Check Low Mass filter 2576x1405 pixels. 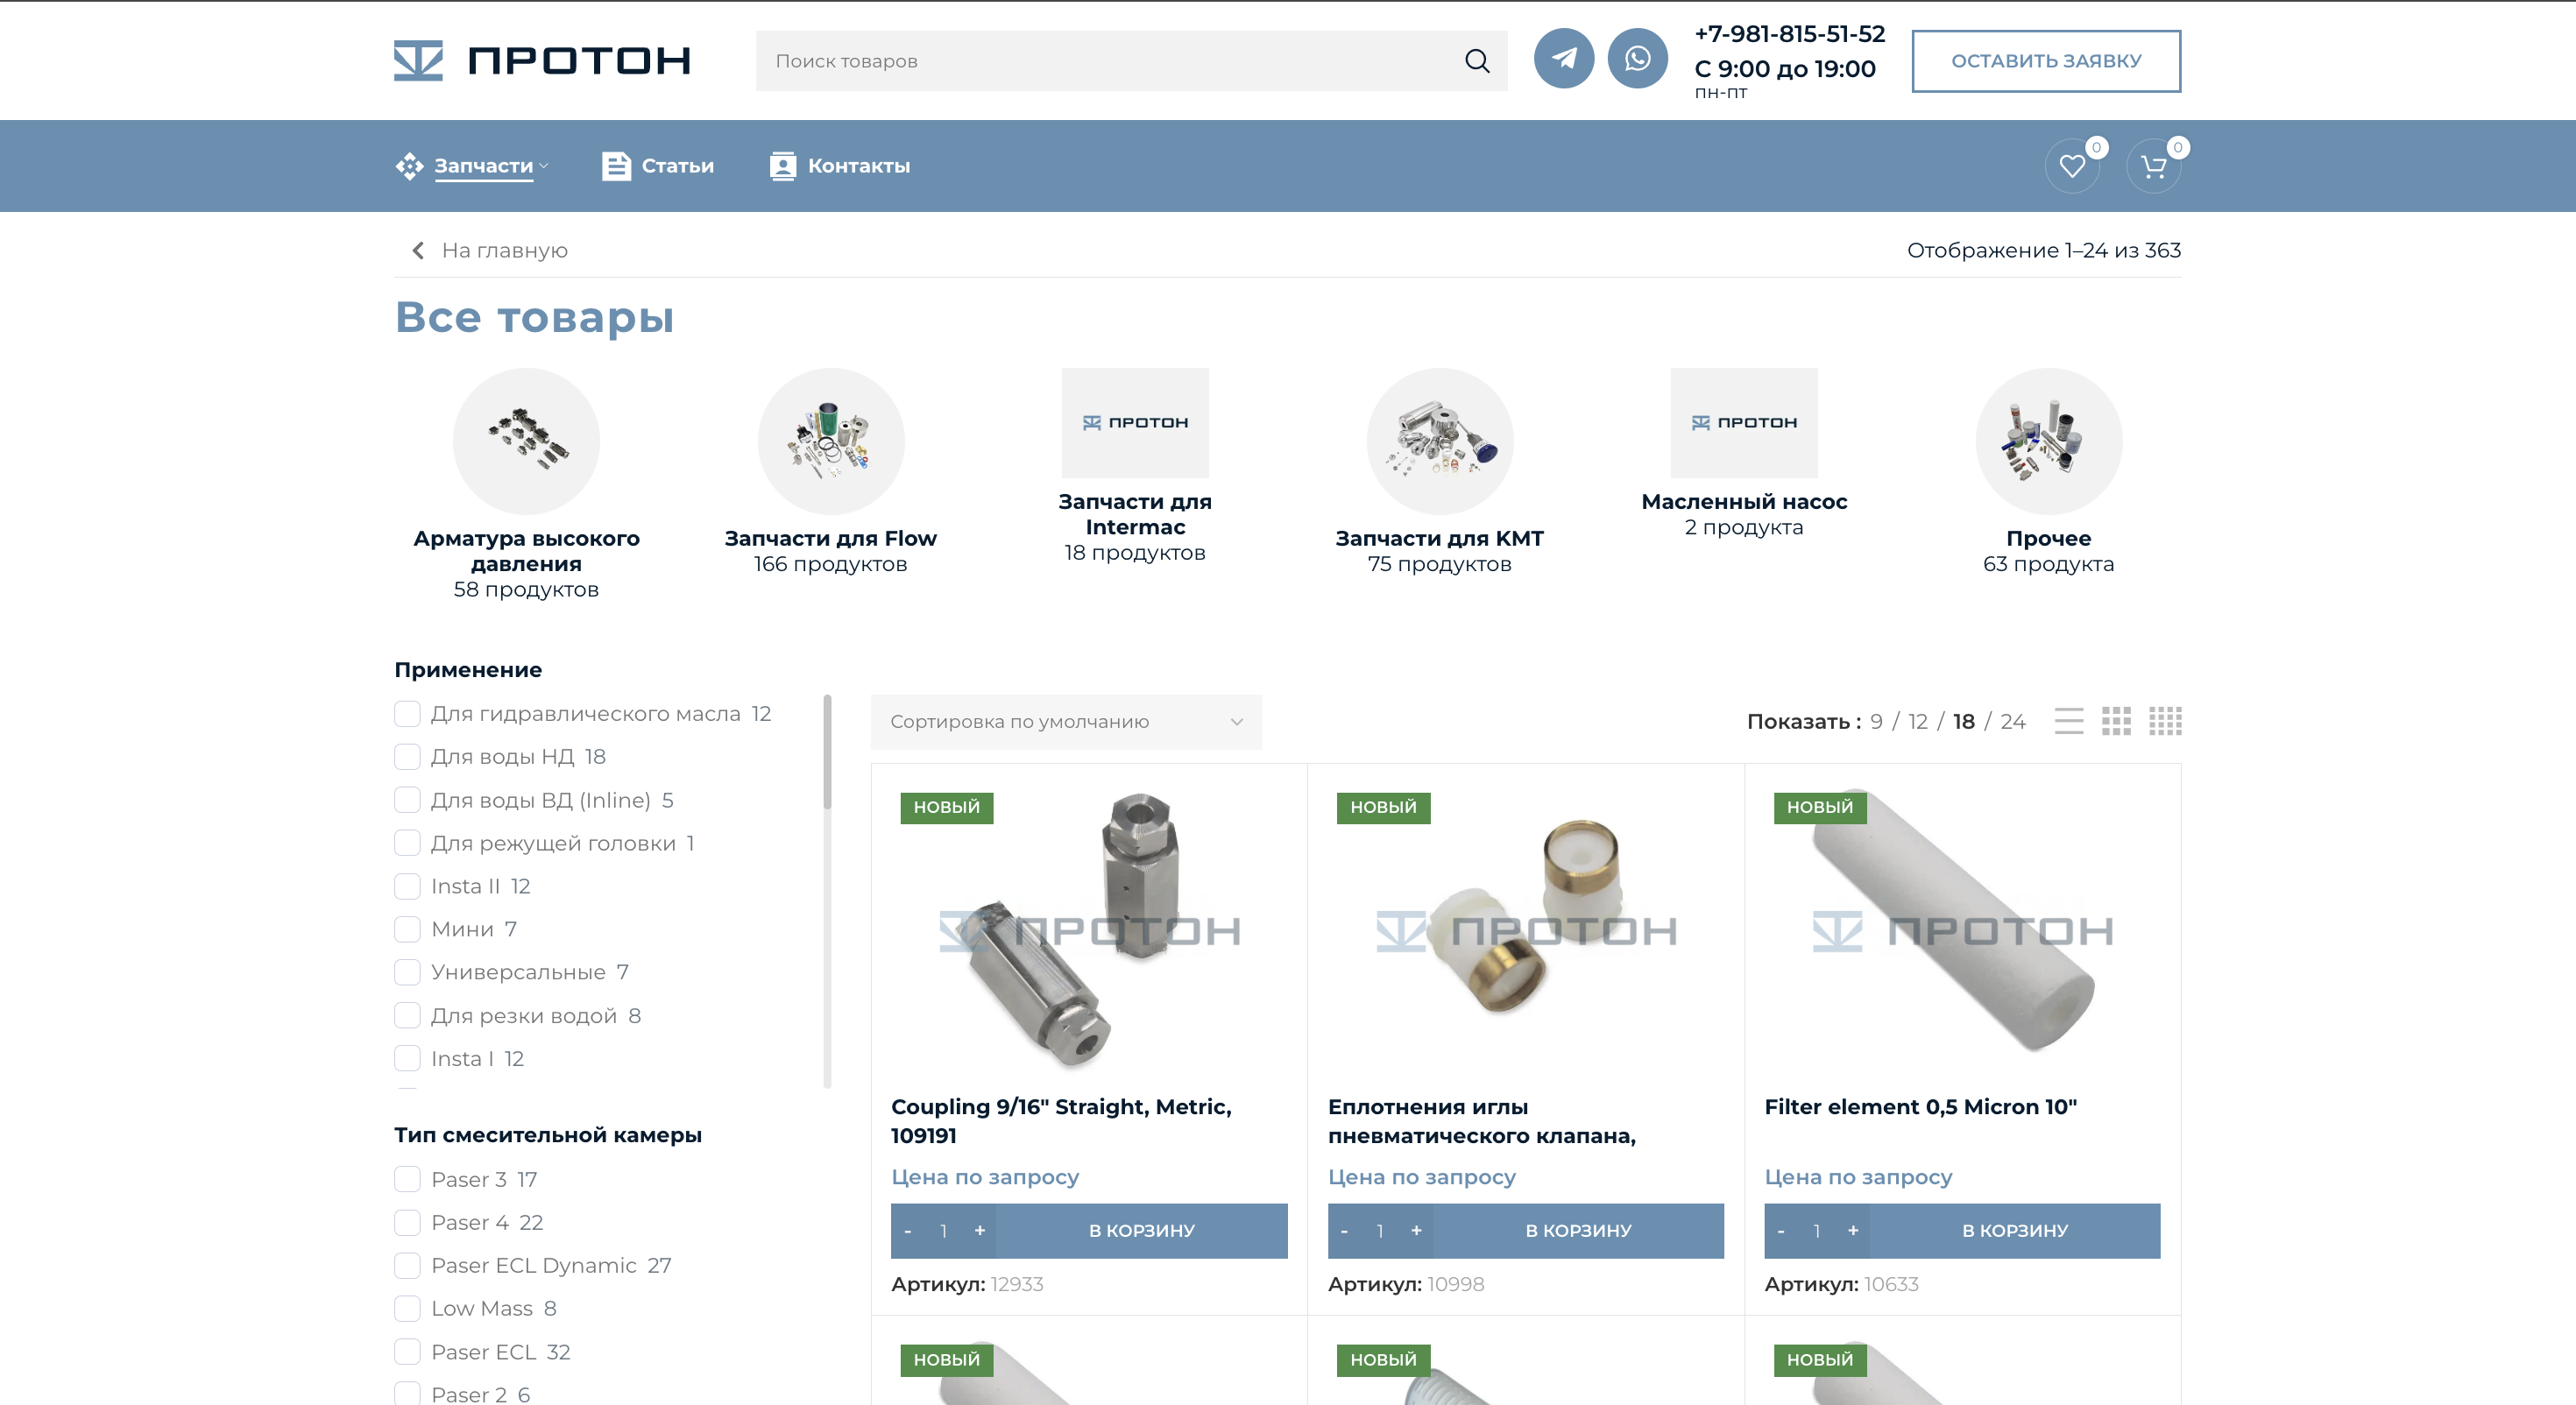(x=407, y=1308)
